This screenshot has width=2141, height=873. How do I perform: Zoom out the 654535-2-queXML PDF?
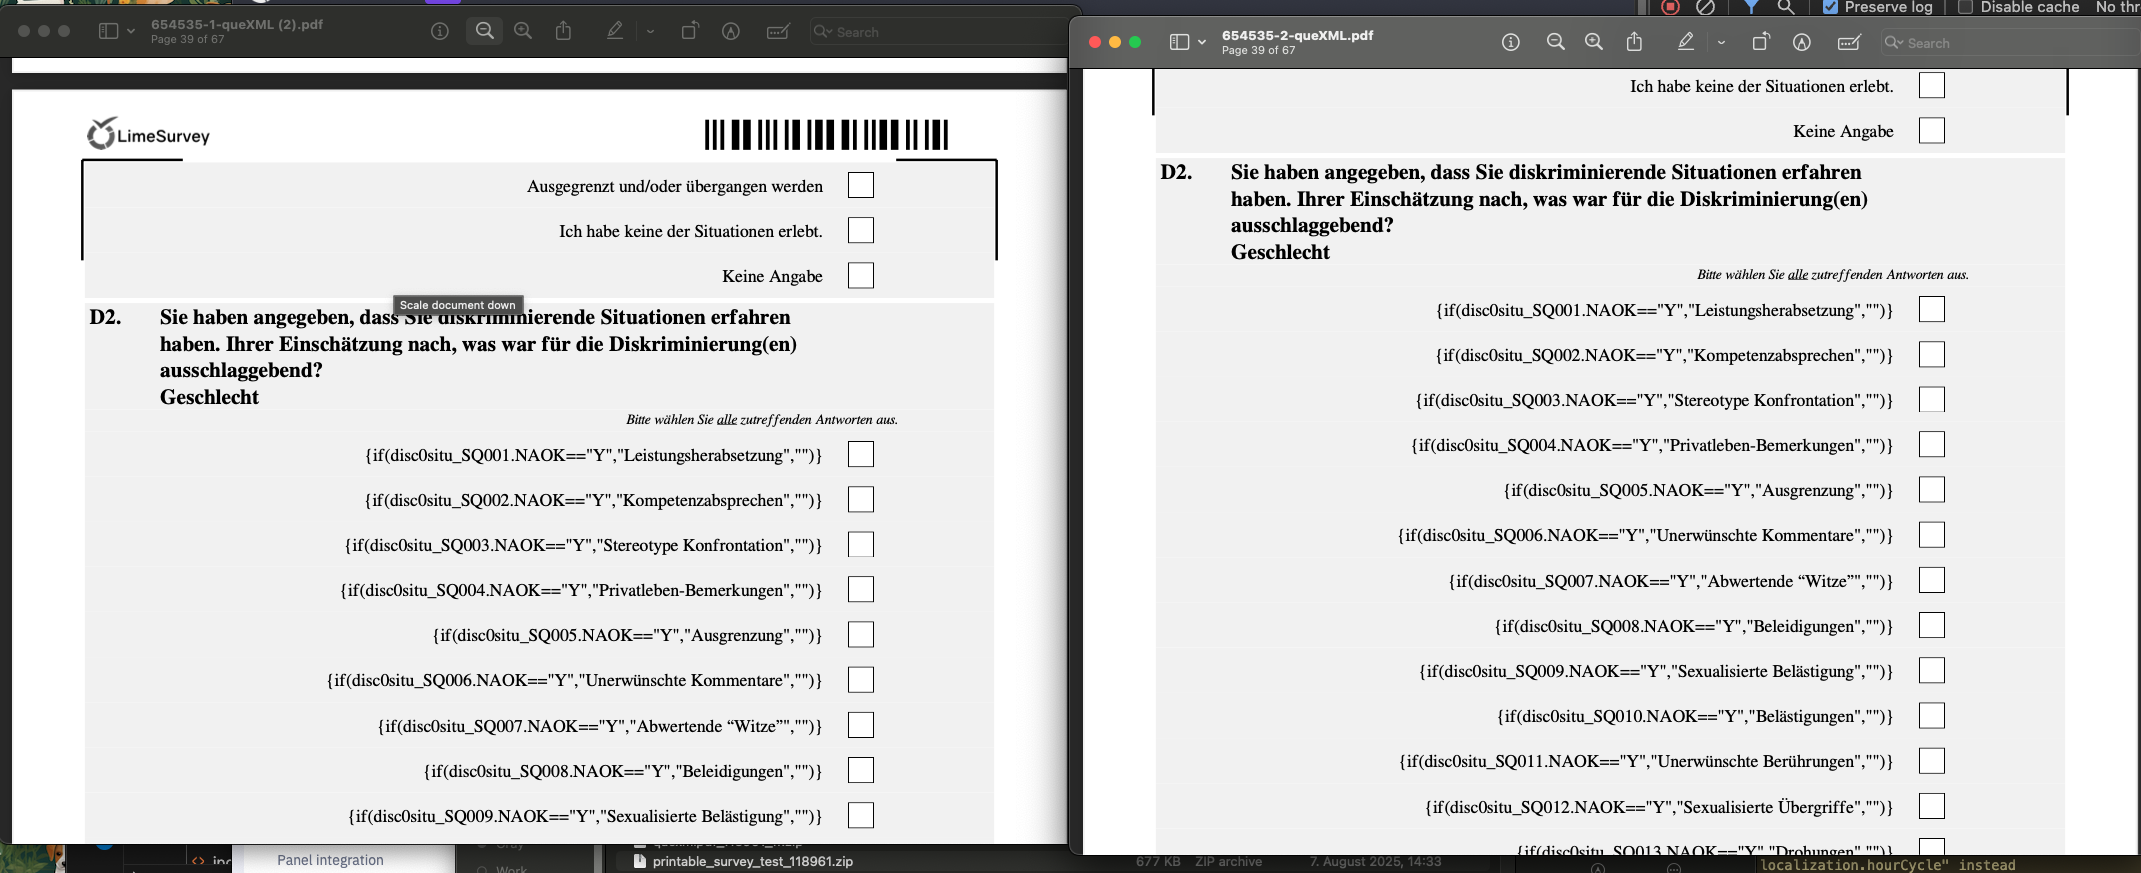coord(1556,42)
